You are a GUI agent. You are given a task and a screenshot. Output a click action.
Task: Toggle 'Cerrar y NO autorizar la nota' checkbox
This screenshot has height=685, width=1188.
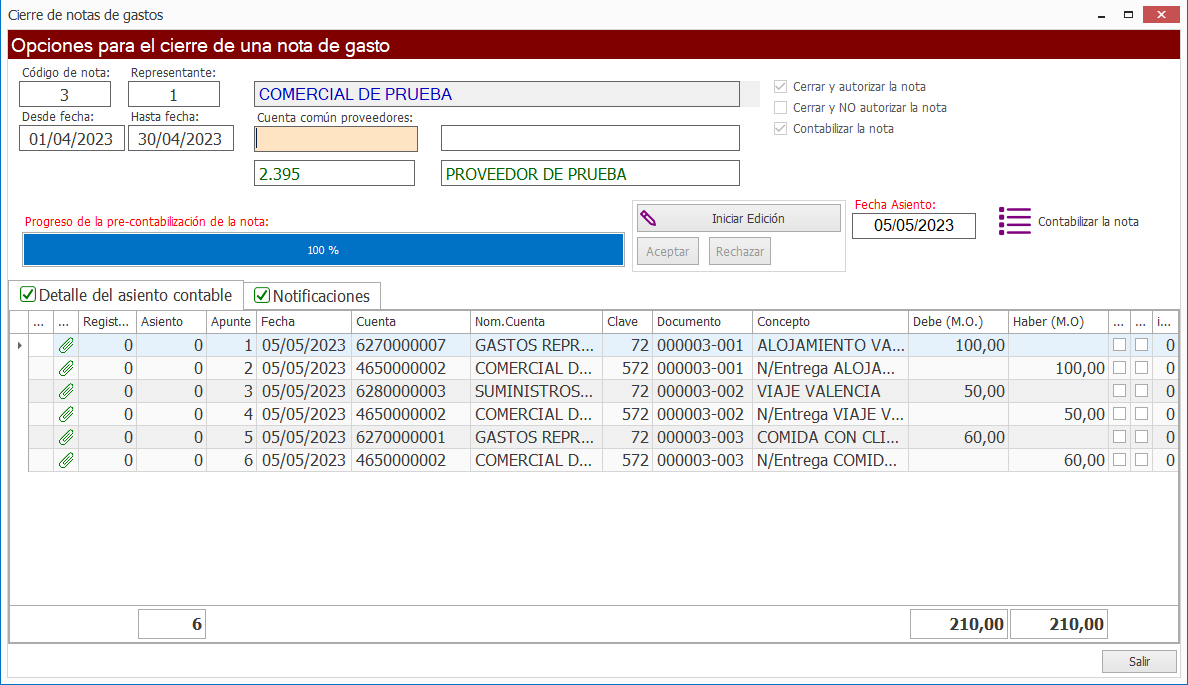click(782, 108)
